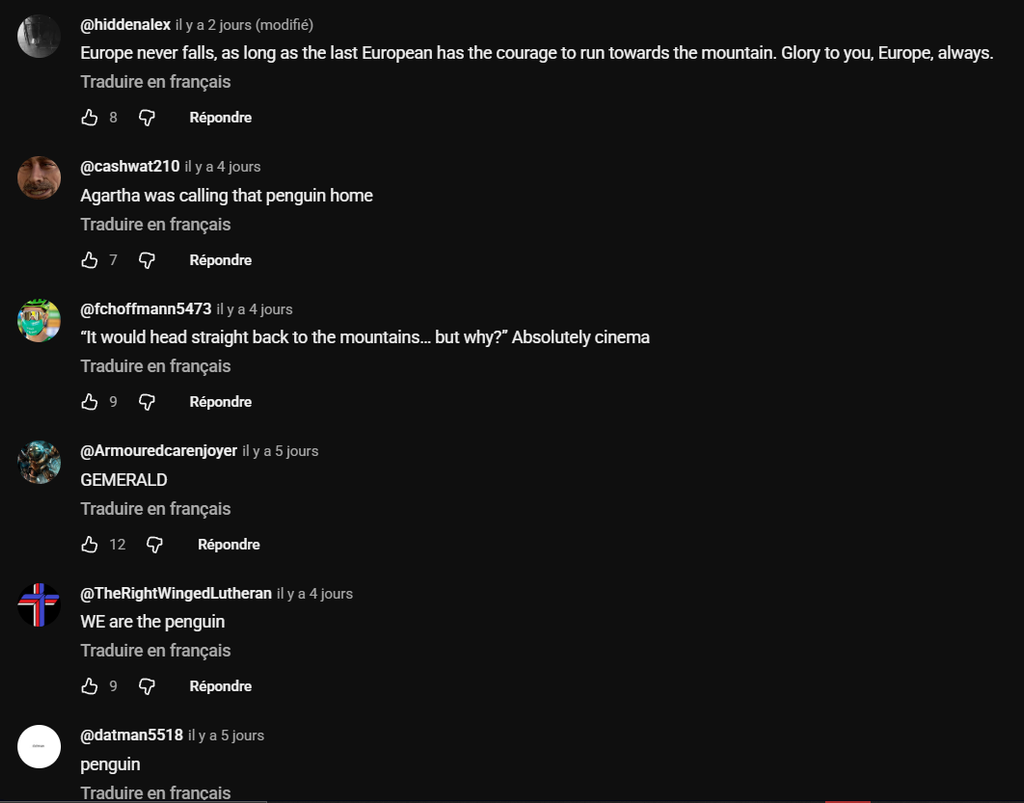Dislike the comment by @TheRightWingedLutheran

tap(147, 687)
